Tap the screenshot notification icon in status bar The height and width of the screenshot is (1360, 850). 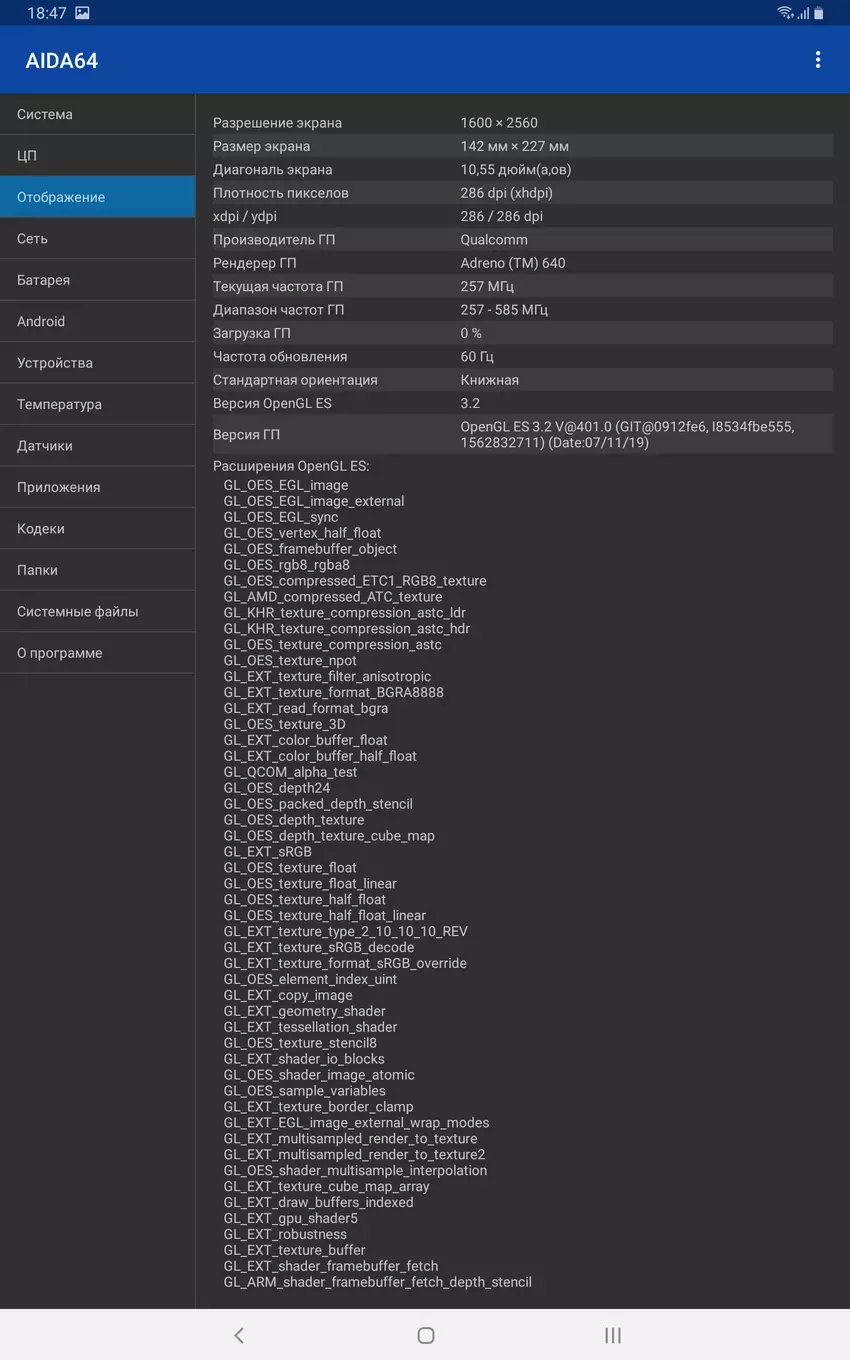coord(82,13)
